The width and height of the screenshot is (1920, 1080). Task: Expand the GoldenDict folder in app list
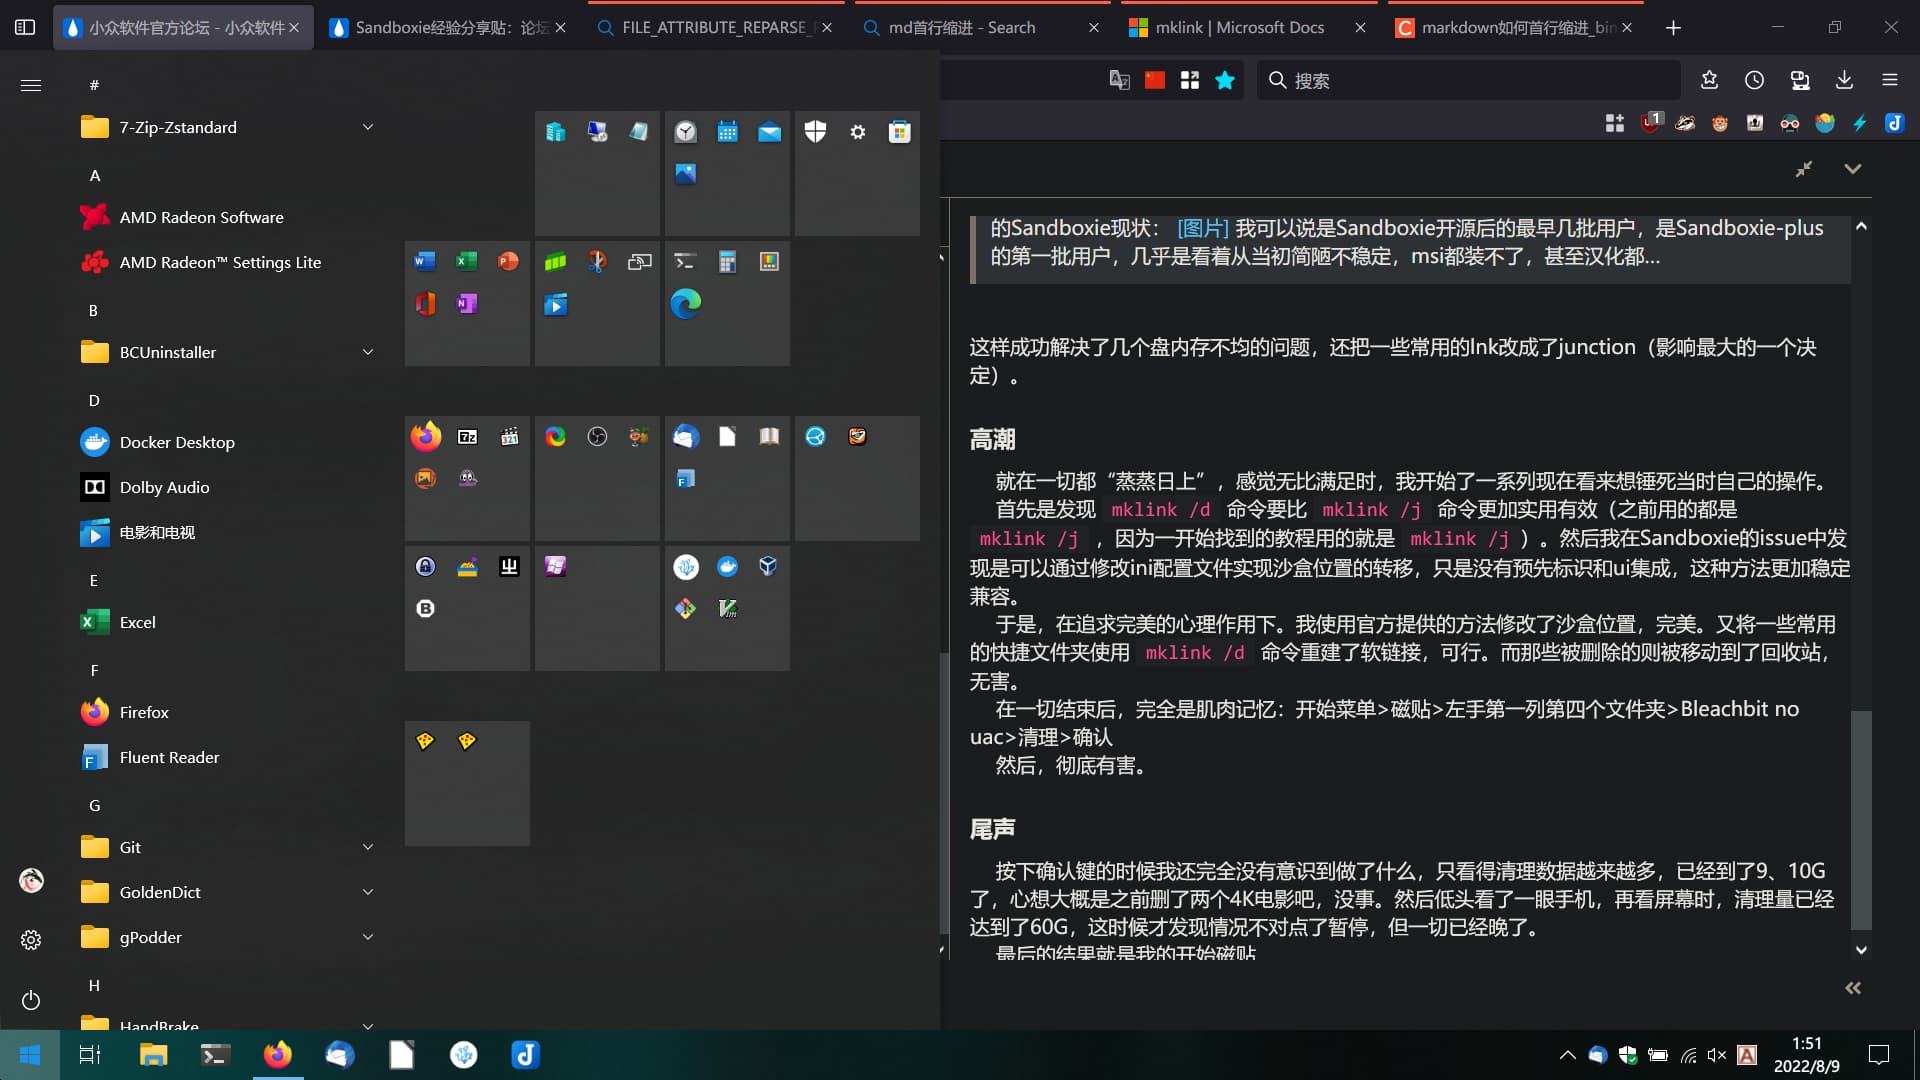click(x=367, y=892)
